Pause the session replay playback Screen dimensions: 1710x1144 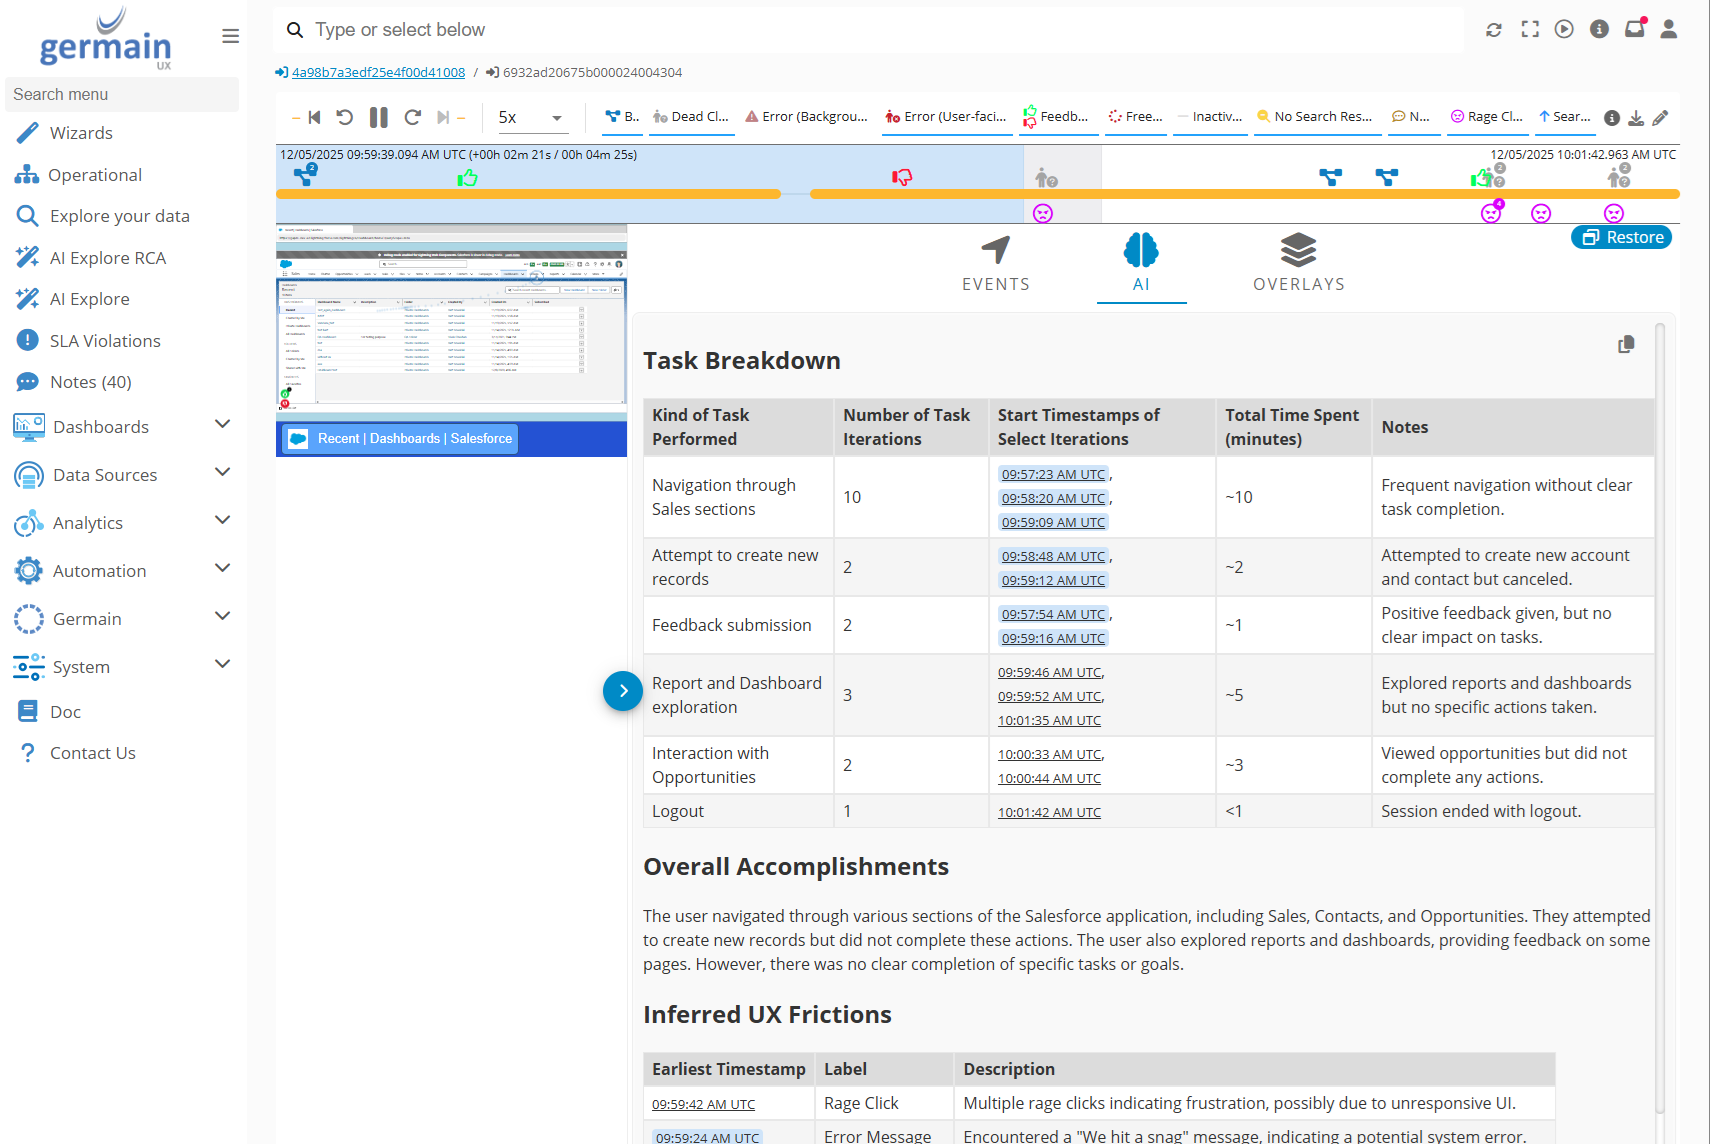(x=378, y=117)
